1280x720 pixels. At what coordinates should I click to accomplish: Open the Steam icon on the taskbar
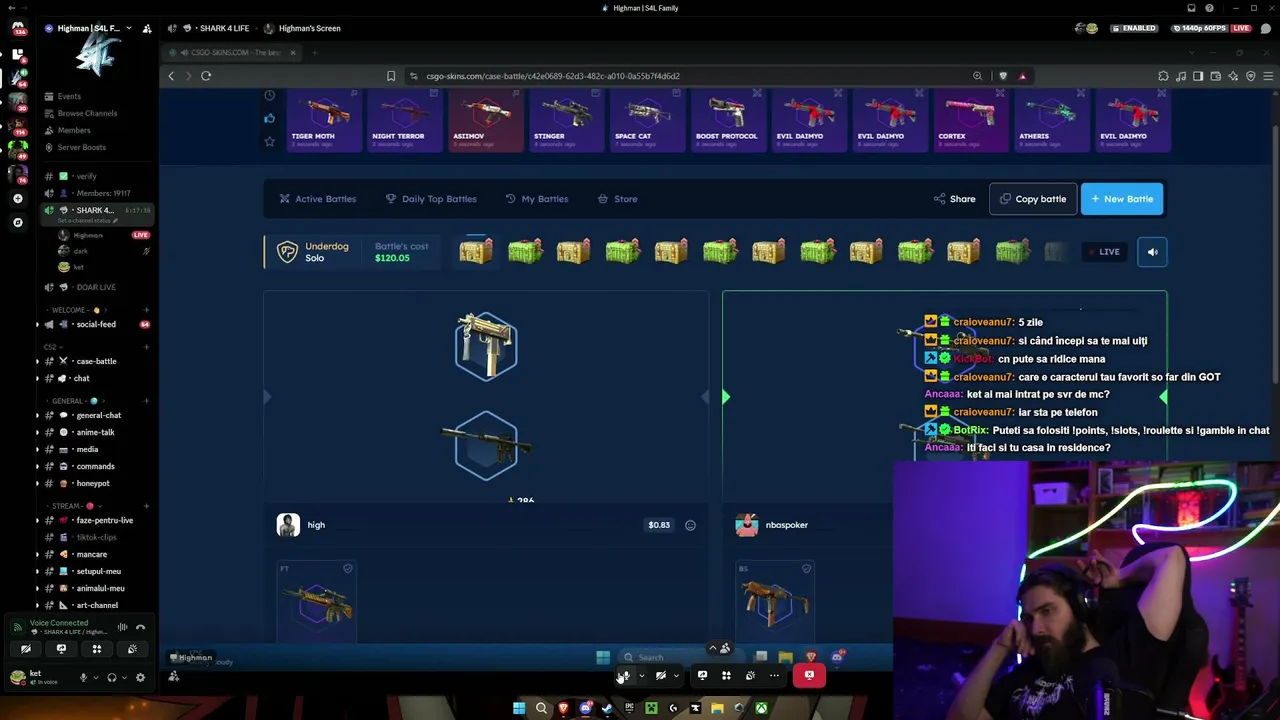pos(607,709)
